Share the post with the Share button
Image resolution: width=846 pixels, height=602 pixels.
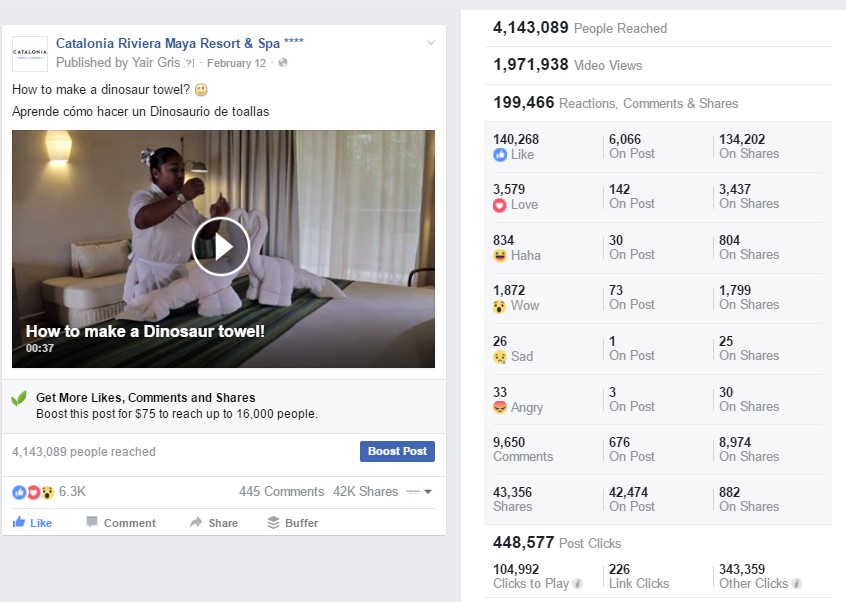pos(214,523)
